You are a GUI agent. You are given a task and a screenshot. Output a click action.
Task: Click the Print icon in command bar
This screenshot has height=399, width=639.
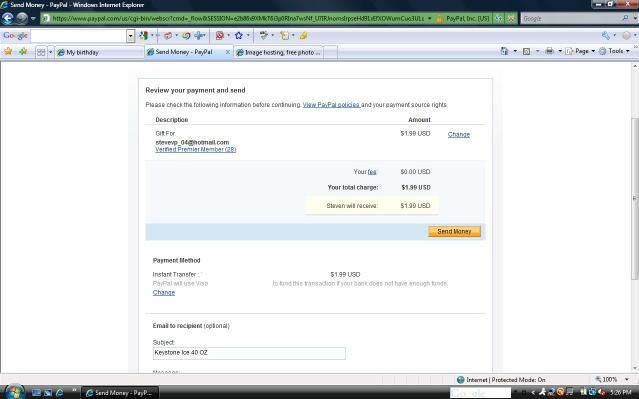[x=549, y=51]
